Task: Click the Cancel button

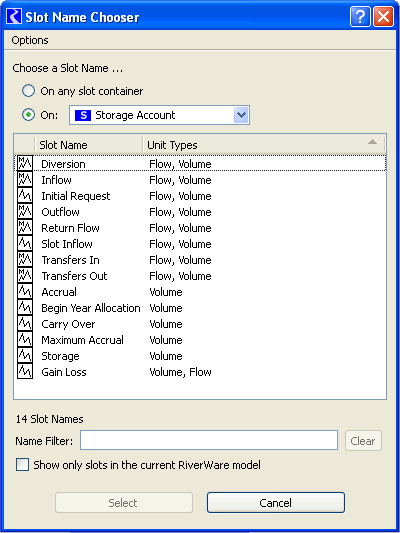Action: click(x=276, y=502)
